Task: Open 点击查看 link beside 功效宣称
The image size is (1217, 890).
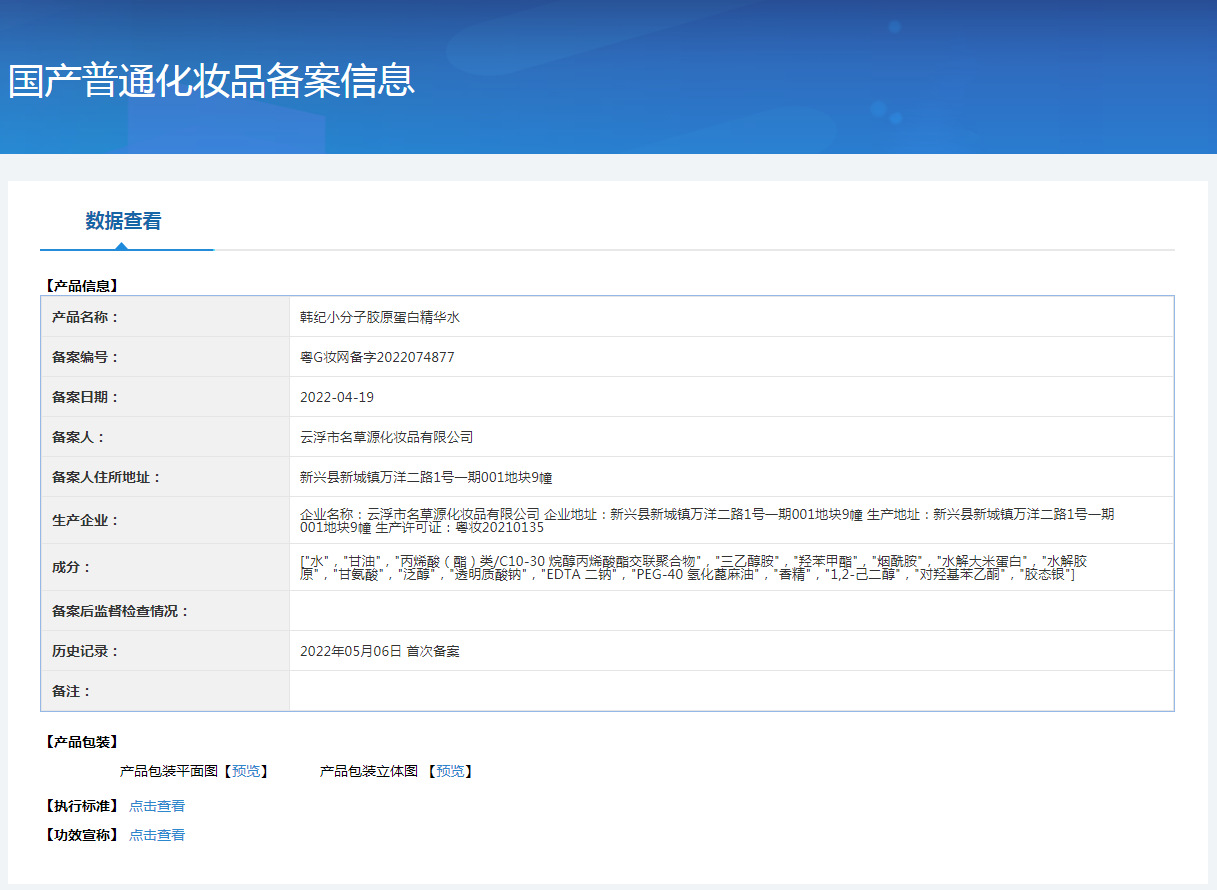Action: click(x=157, y=835)
